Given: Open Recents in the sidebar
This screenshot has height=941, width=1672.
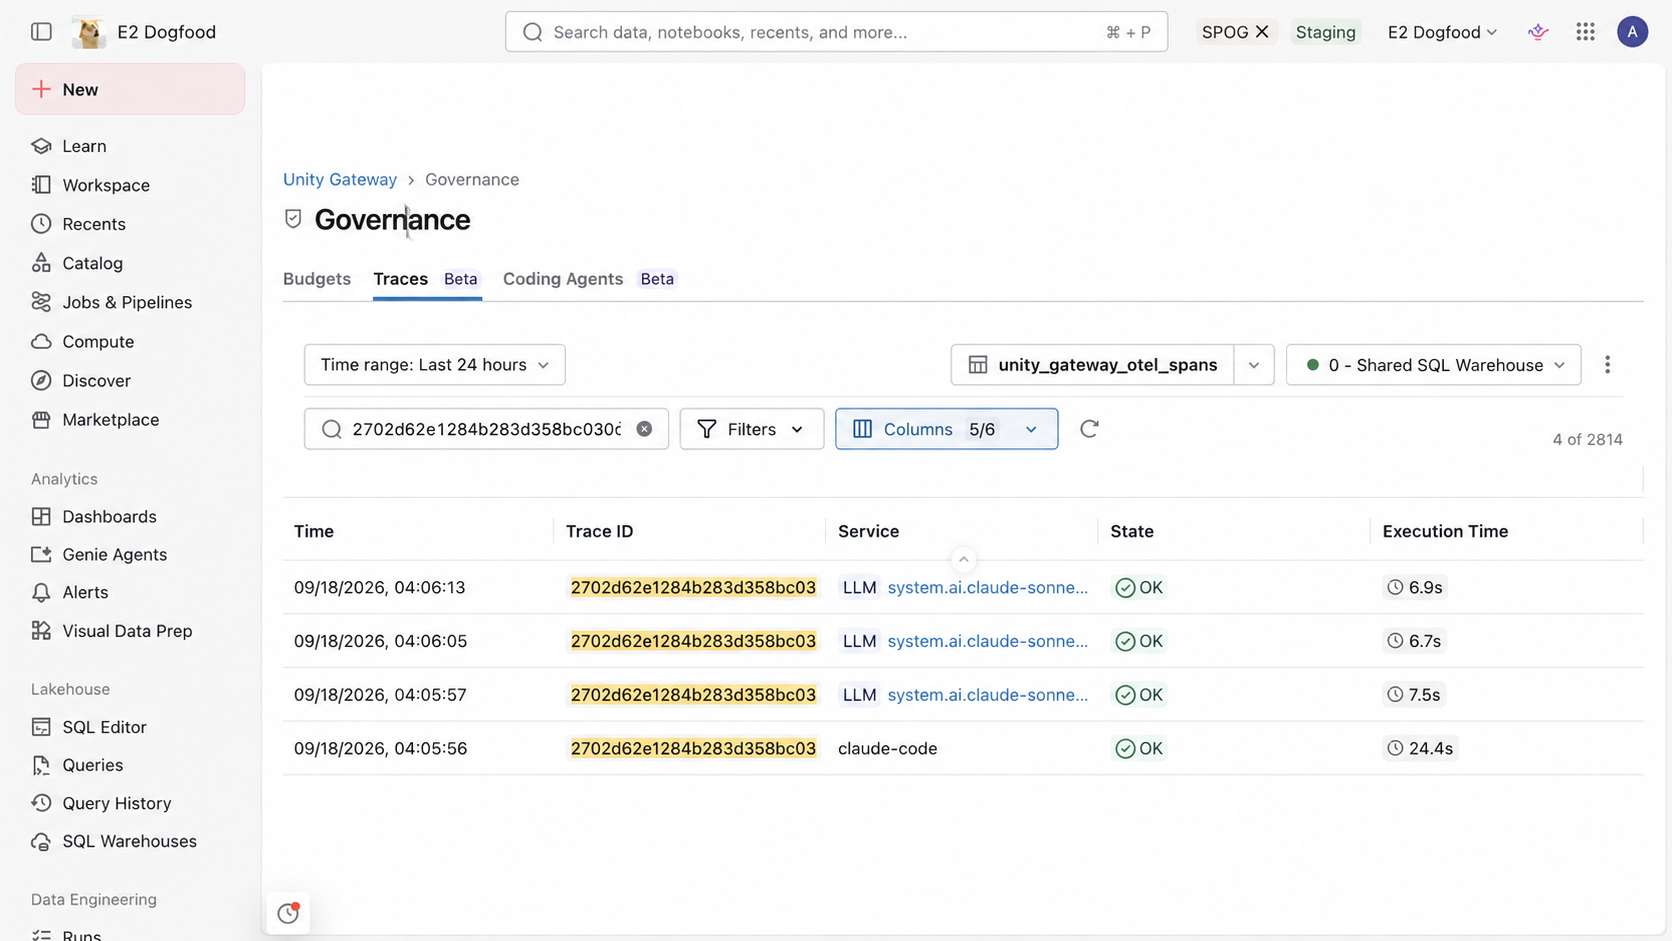Looking at the screenshot, I should [94, 224].
